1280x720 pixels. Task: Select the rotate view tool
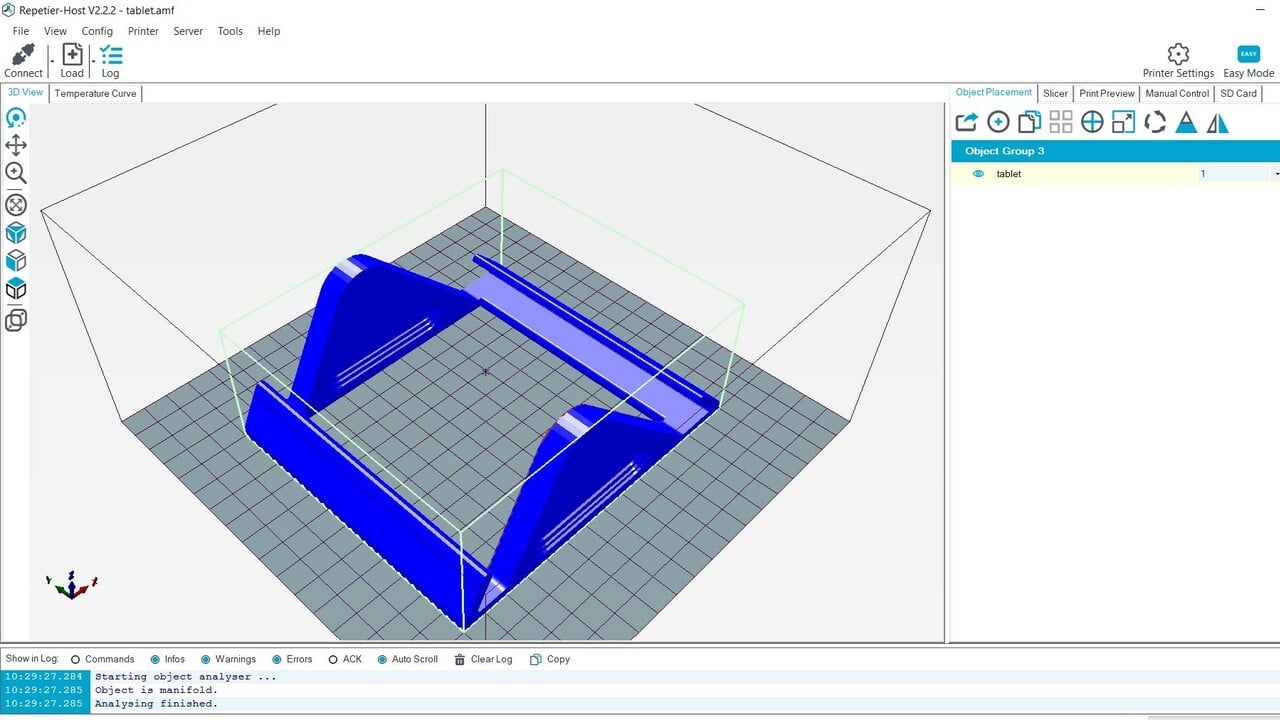tap(16, 118)
